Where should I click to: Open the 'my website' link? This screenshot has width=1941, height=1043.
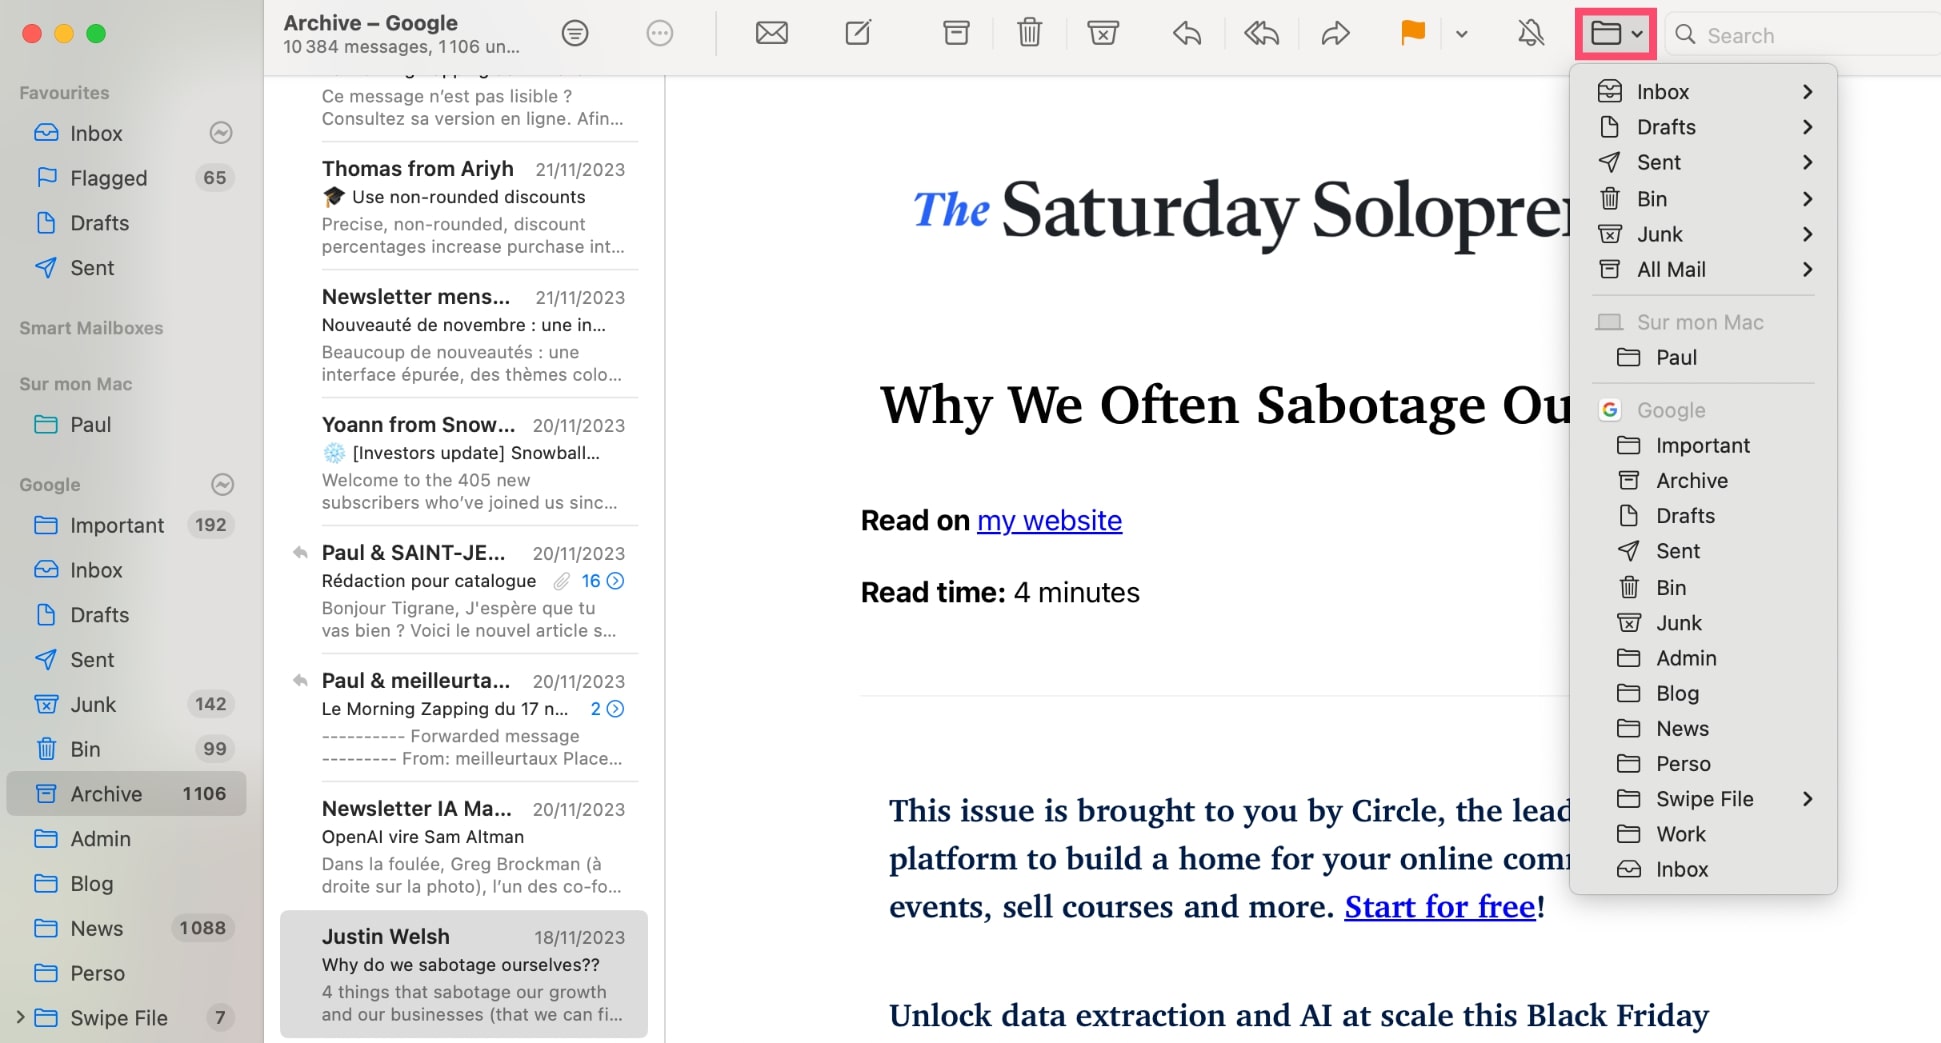pos(1049,521)
